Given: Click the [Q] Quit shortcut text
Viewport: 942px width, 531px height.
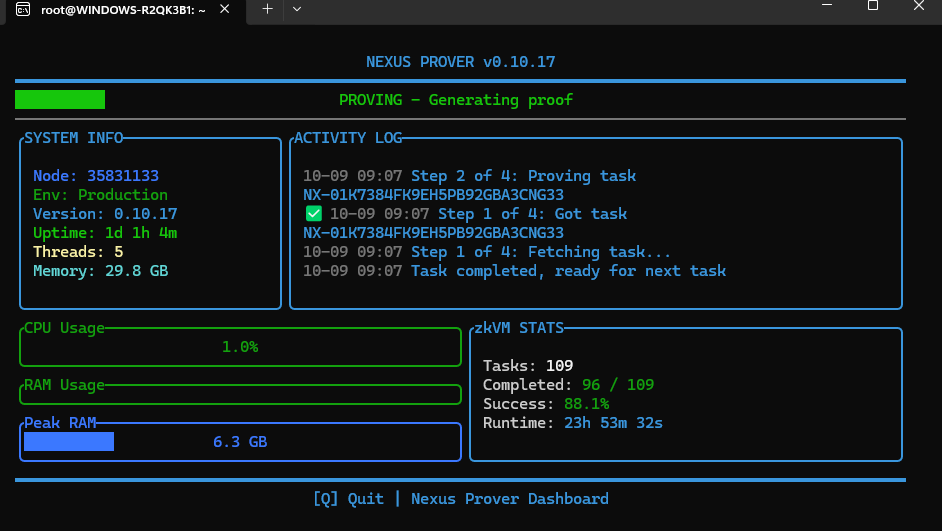Looking at the screenshot, I should point(348,499).
